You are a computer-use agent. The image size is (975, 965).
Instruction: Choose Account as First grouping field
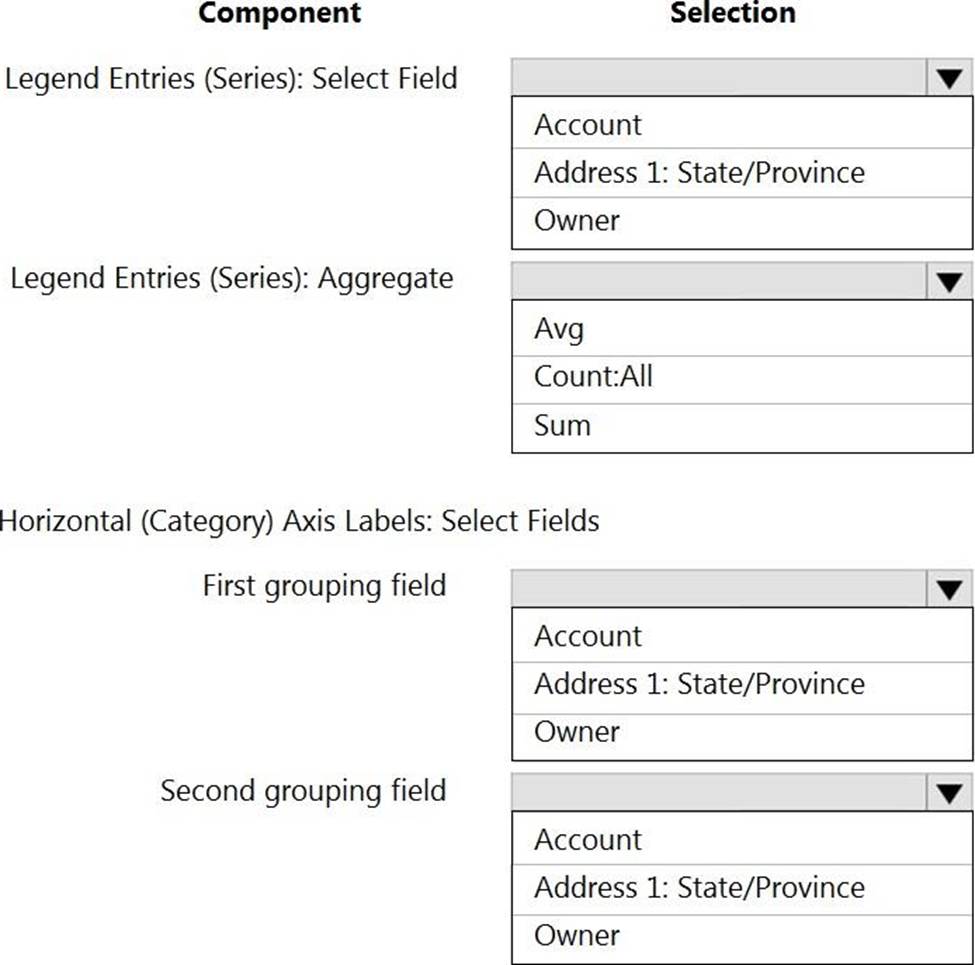[x=588, y=636]
